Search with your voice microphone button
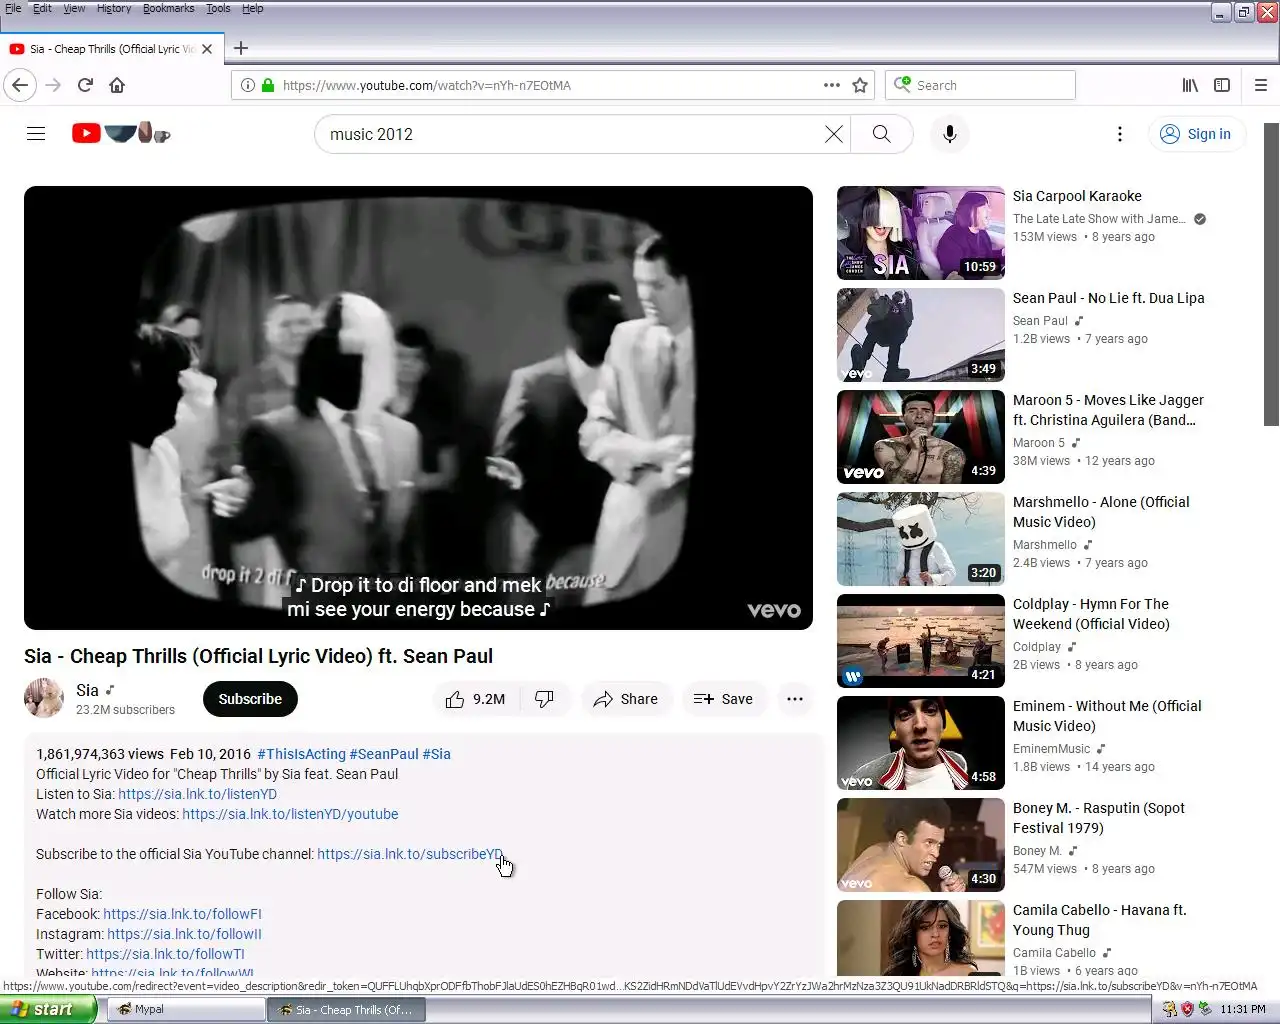Image resolution: width=1280 pixels, height=1024 pixels. click(949, 134)
